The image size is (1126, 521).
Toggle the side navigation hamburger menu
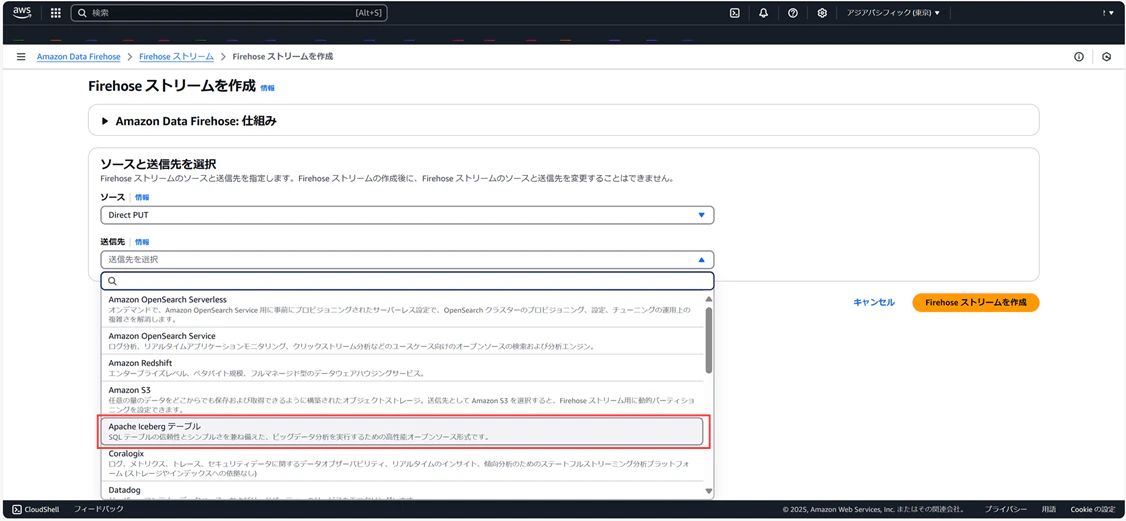21,56
